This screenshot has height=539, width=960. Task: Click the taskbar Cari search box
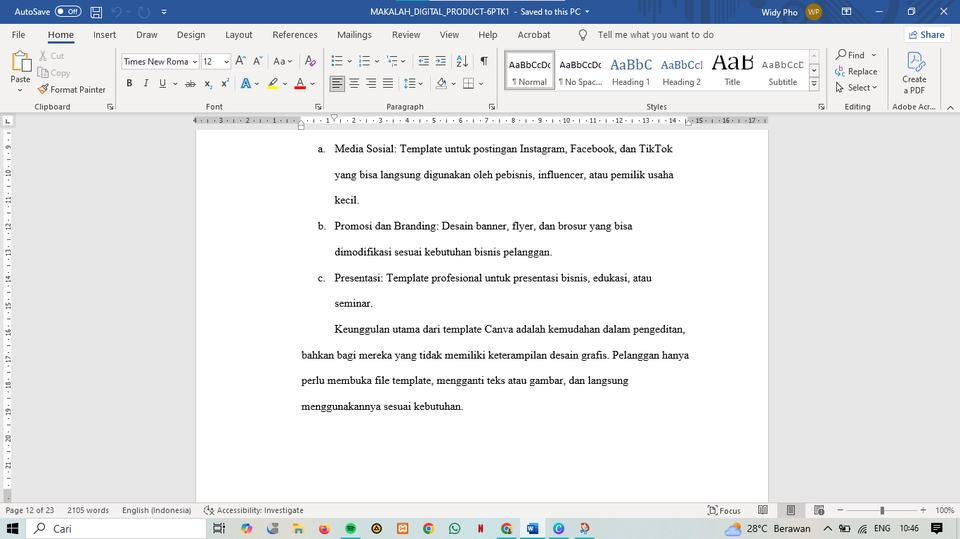(x=116, y=528)
